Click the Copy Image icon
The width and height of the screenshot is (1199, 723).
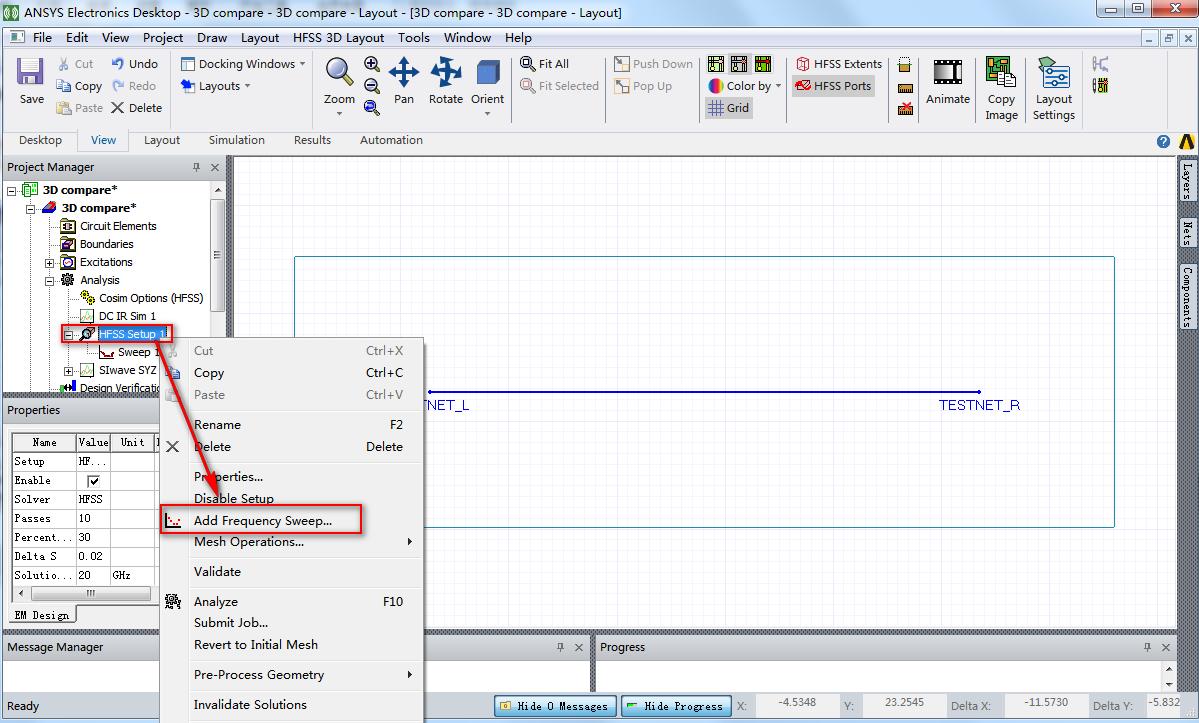pyautogui.click(x=1001, y=87)
